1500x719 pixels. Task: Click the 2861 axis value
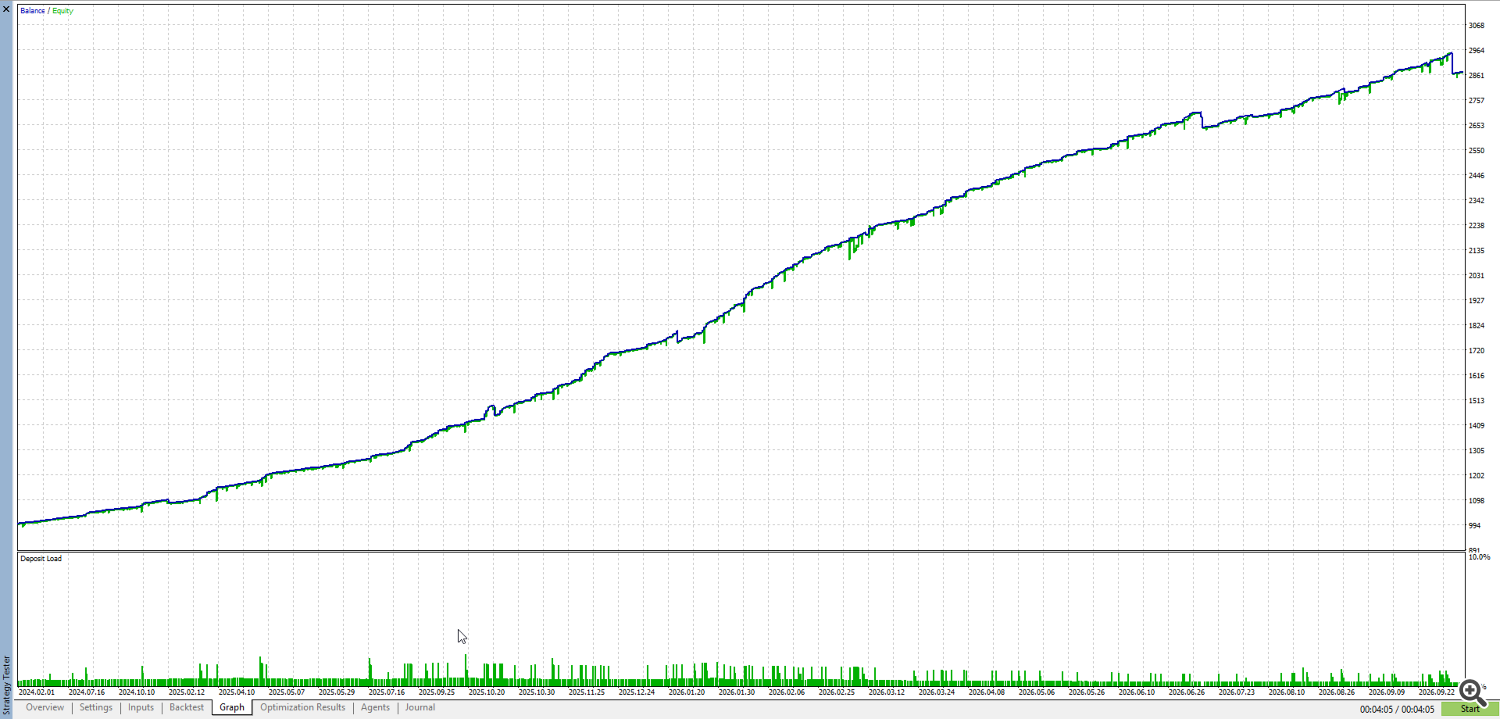pos(1476,76)
